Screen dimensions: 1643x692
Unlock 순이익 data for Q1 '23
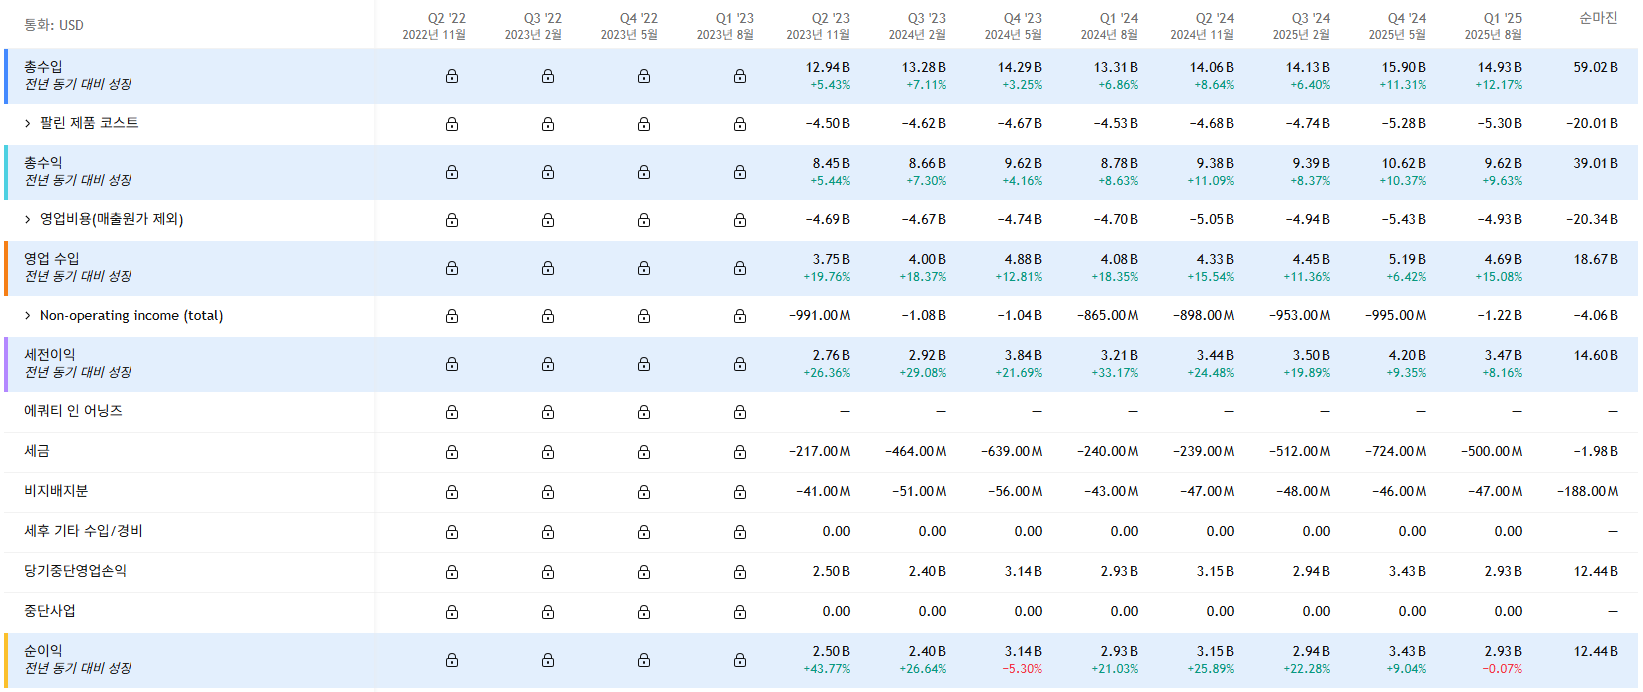[740, 660]
